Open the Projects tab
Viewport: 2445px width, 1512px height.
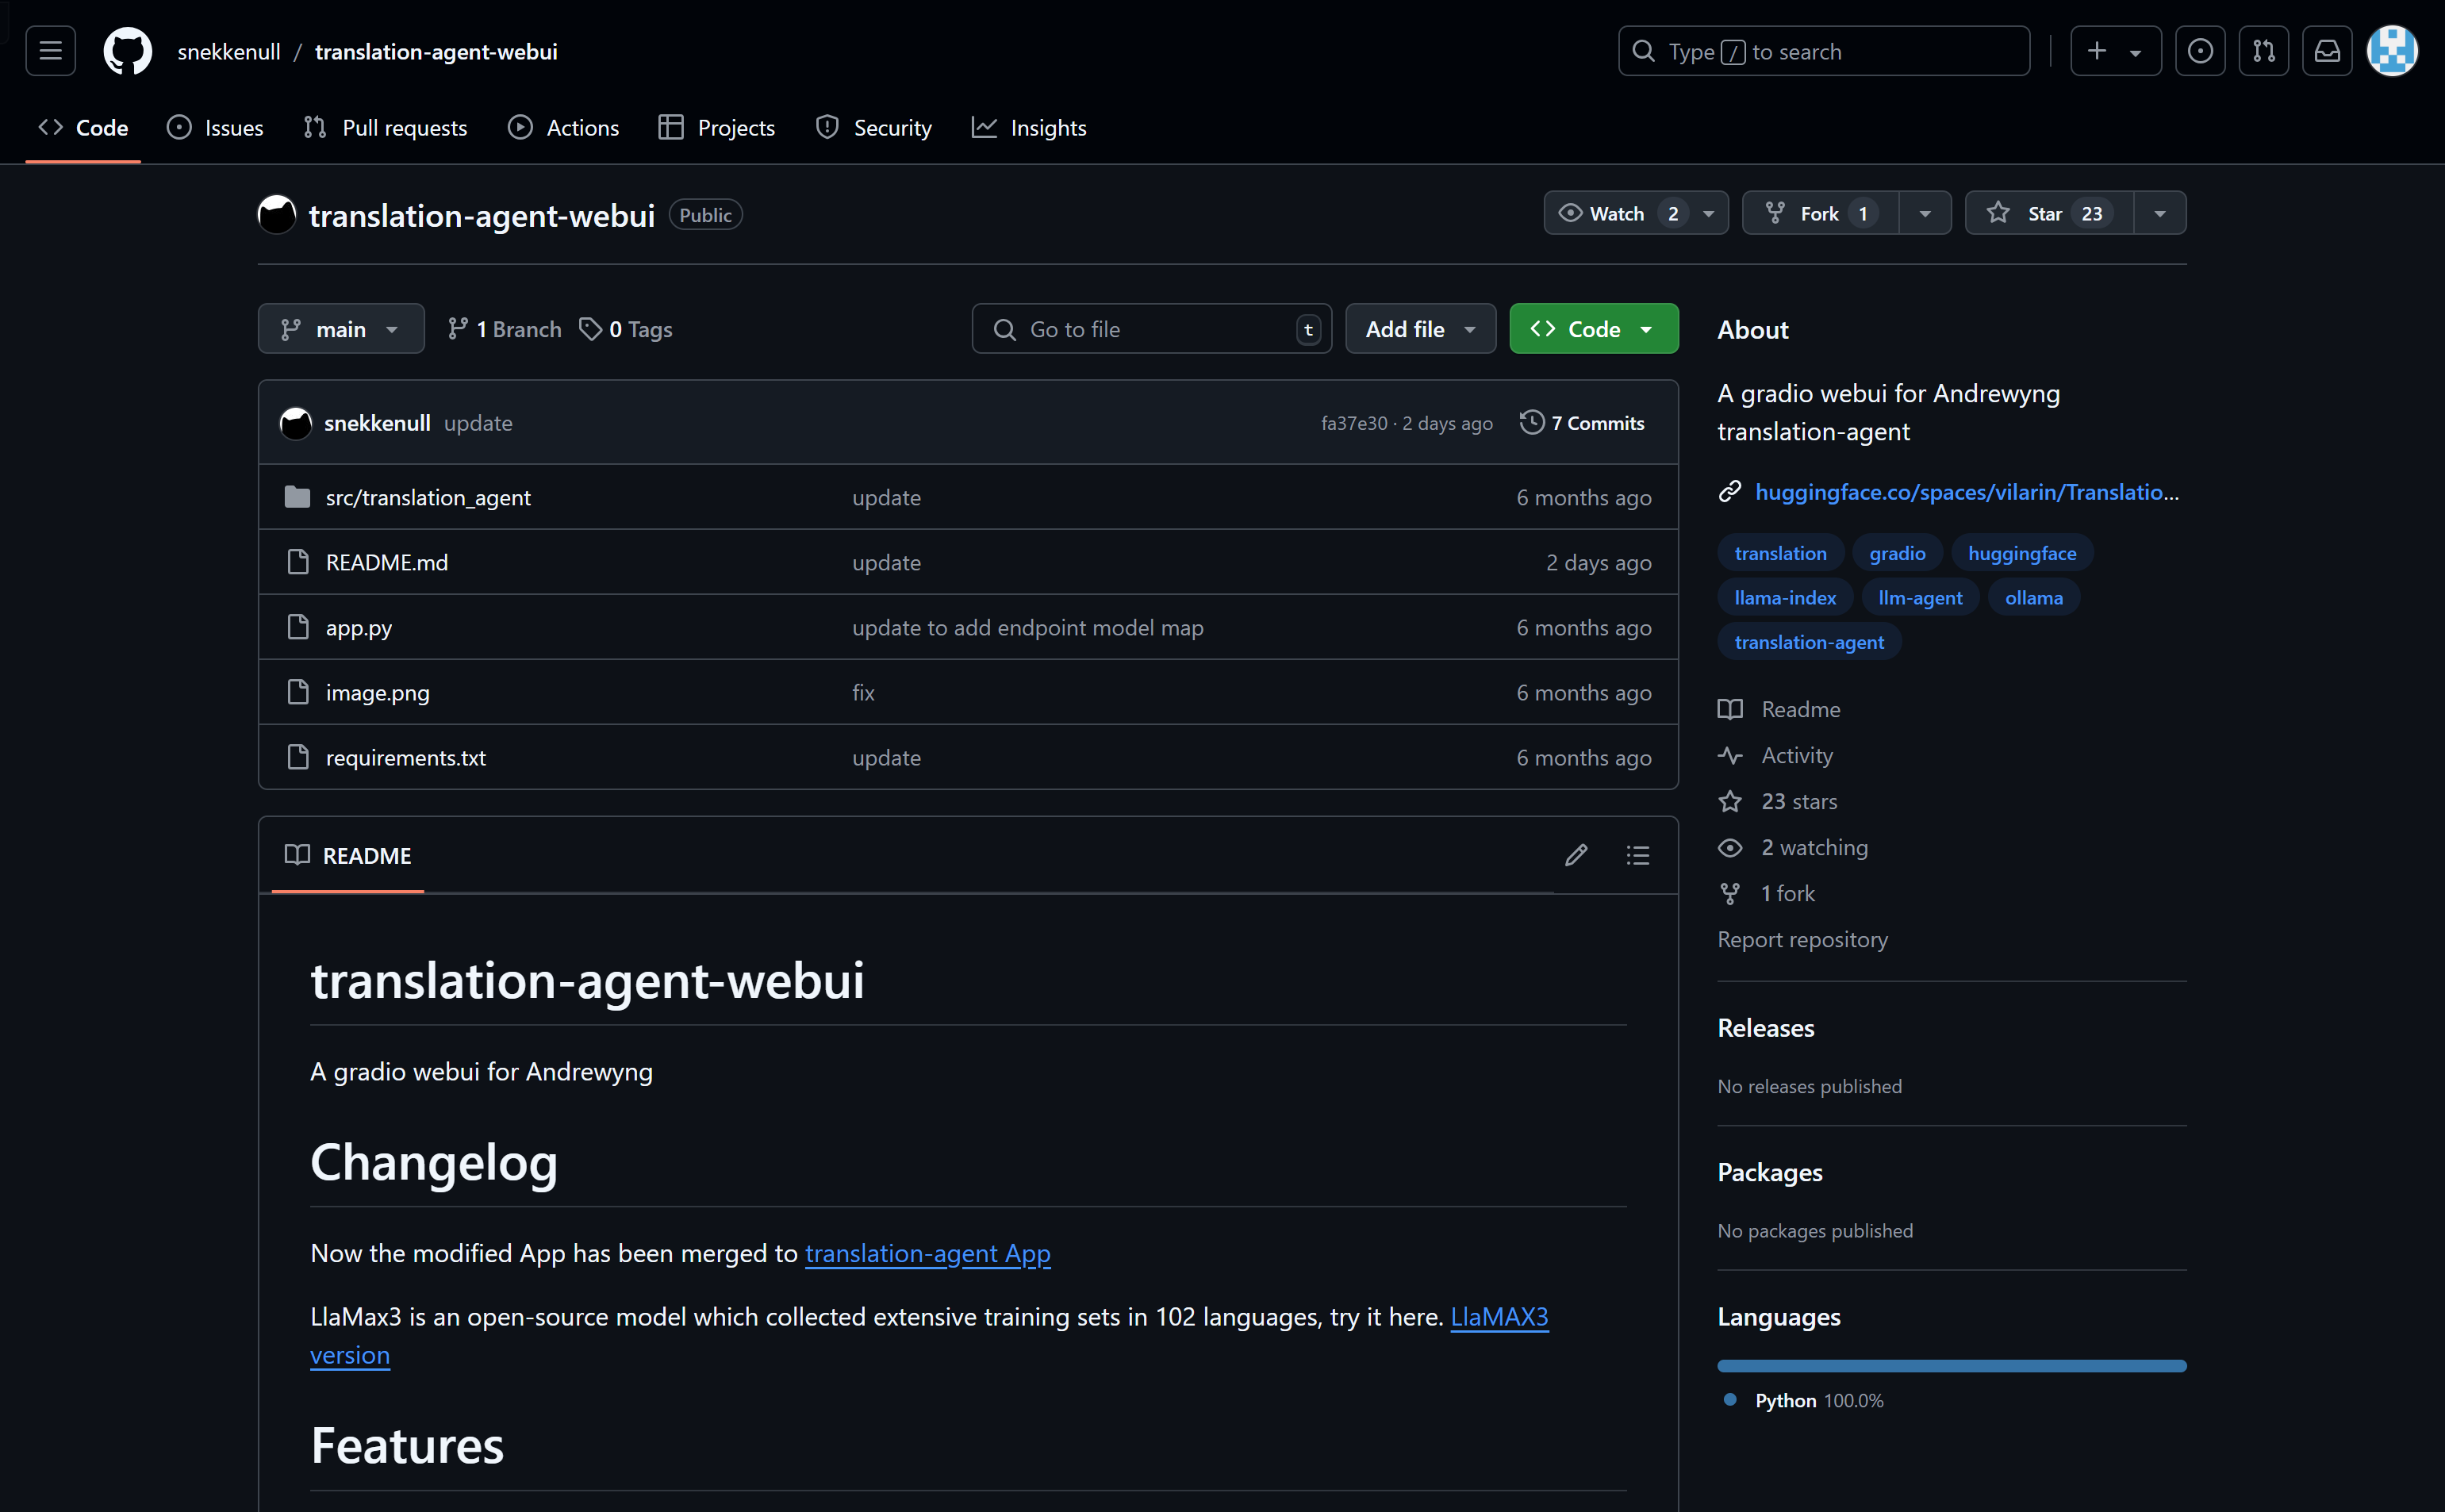[717, 128]
